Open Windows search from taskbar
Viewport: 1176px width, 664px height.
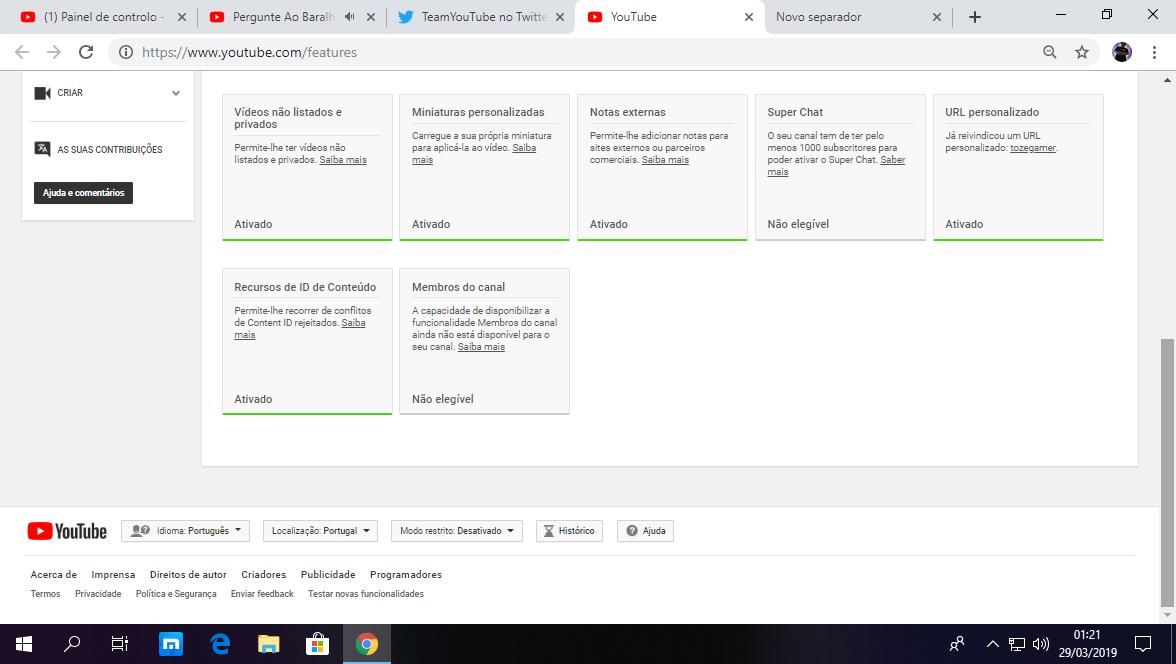click(x=72, y=644)
